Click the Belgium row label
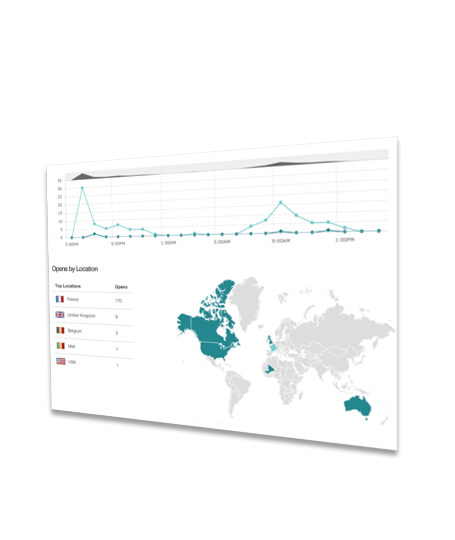Image resolution: width=455 pixels, height=540 pixels. 75,331
